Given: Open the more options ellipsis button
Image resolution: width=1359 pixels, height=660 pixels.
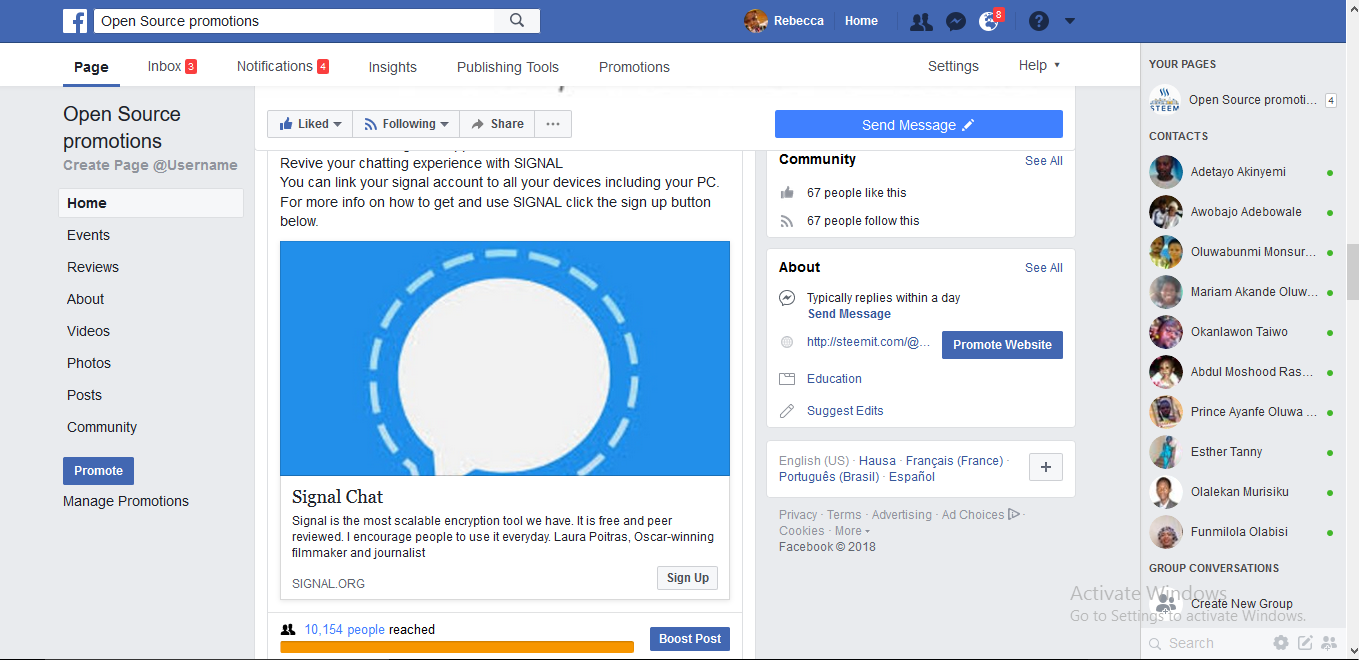Looking at the screenshot, I should [553, 124].
